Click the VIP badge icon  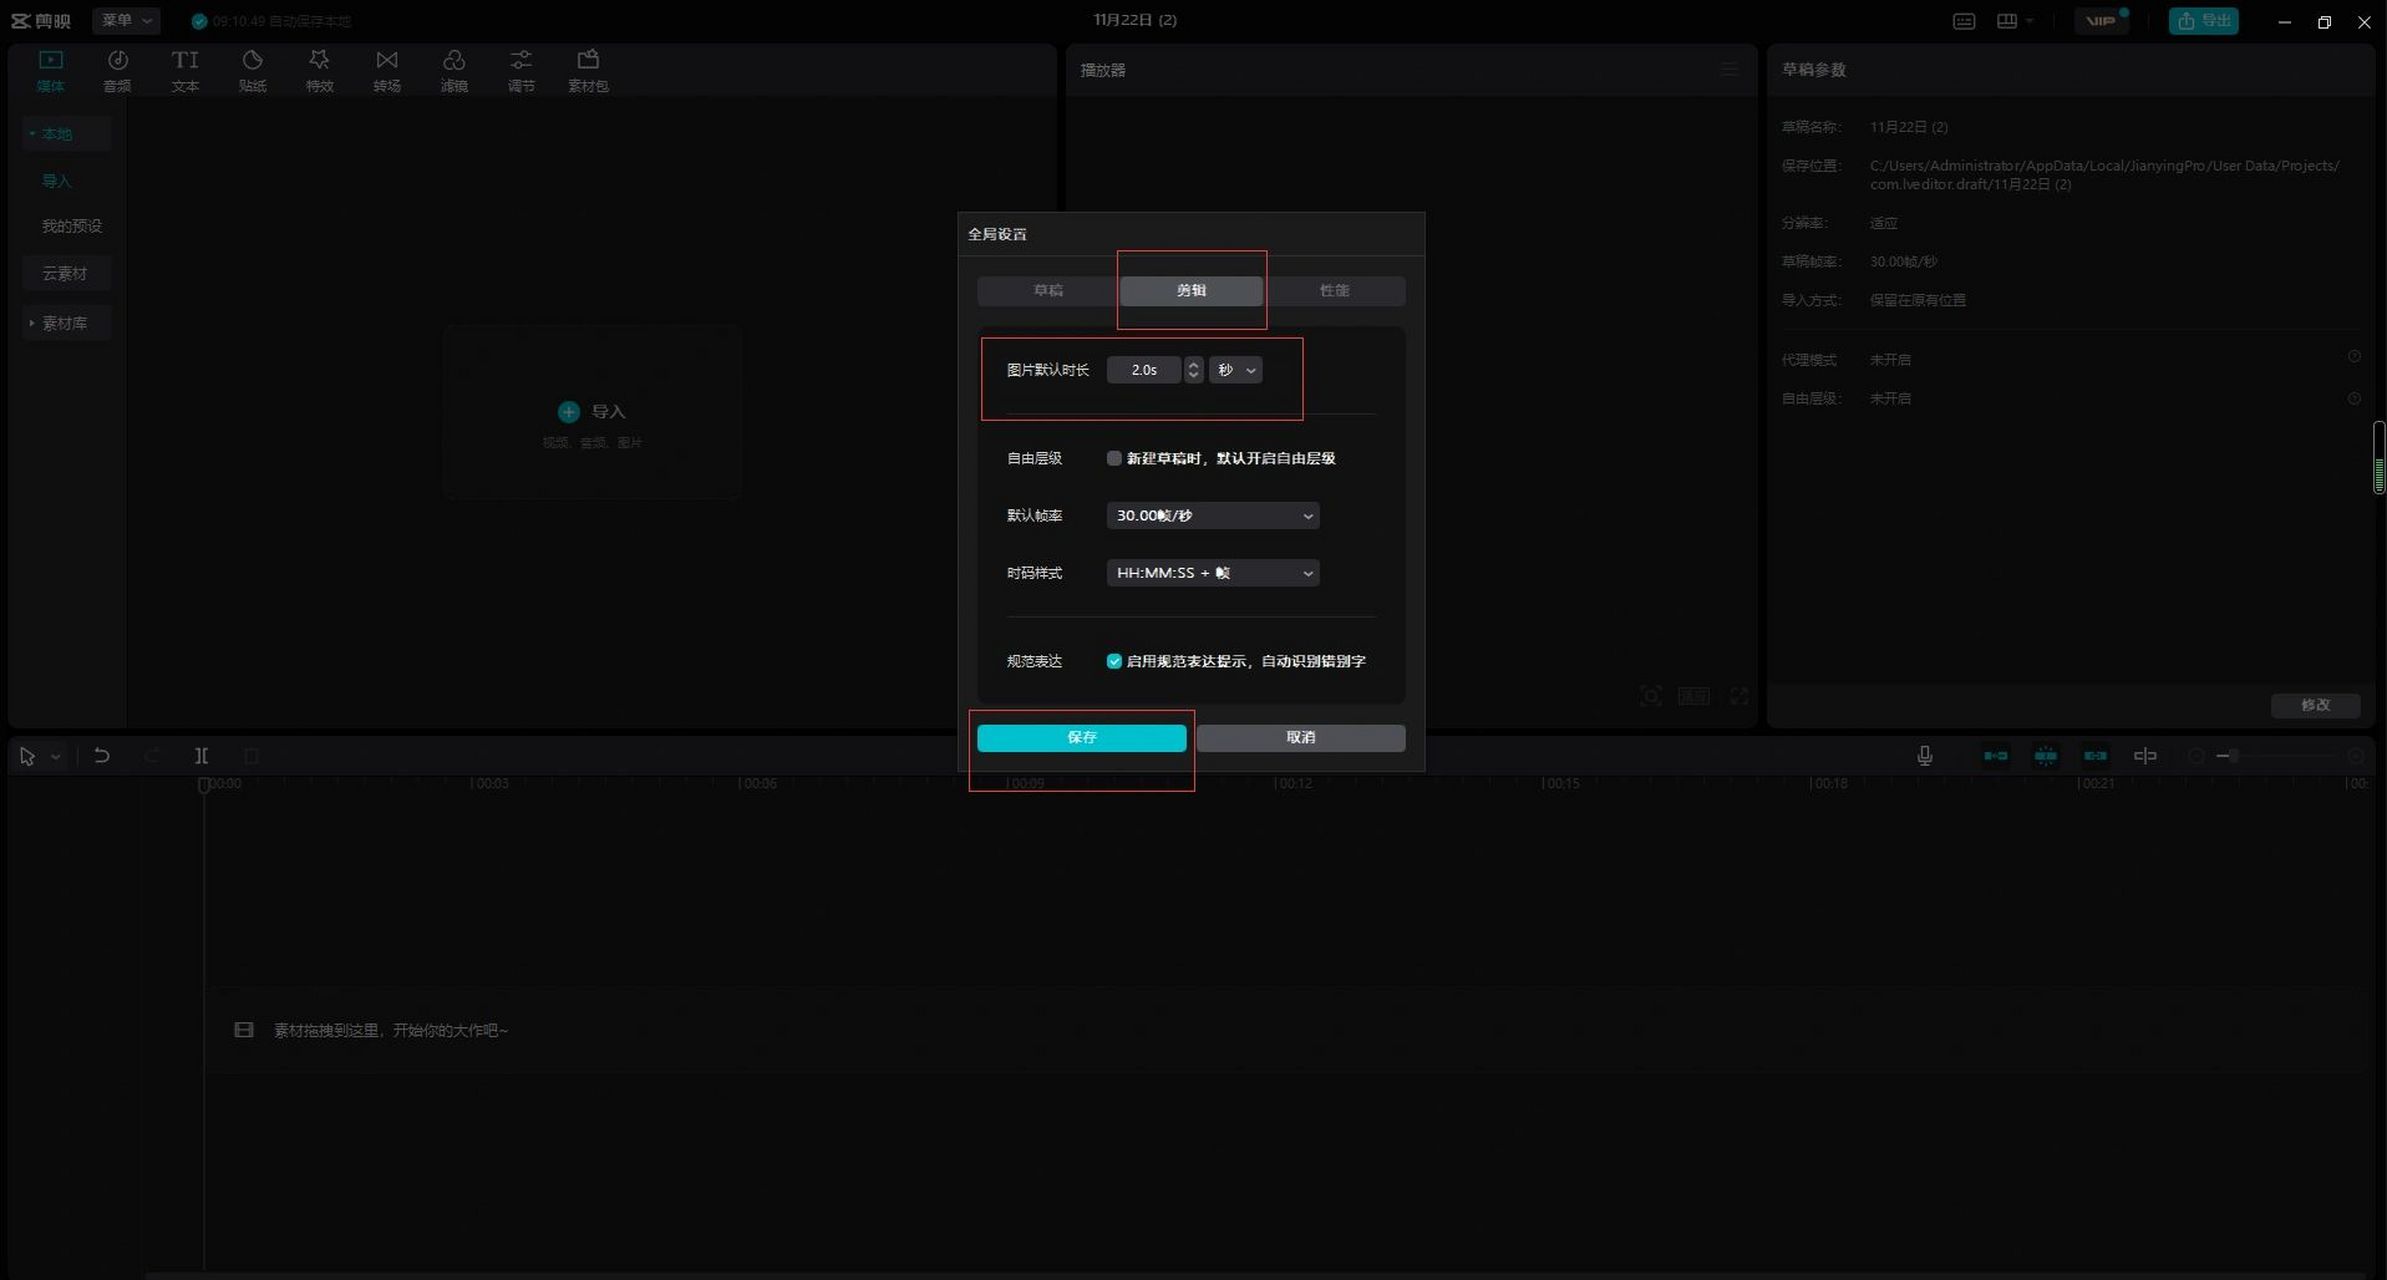coord(2101,21)
